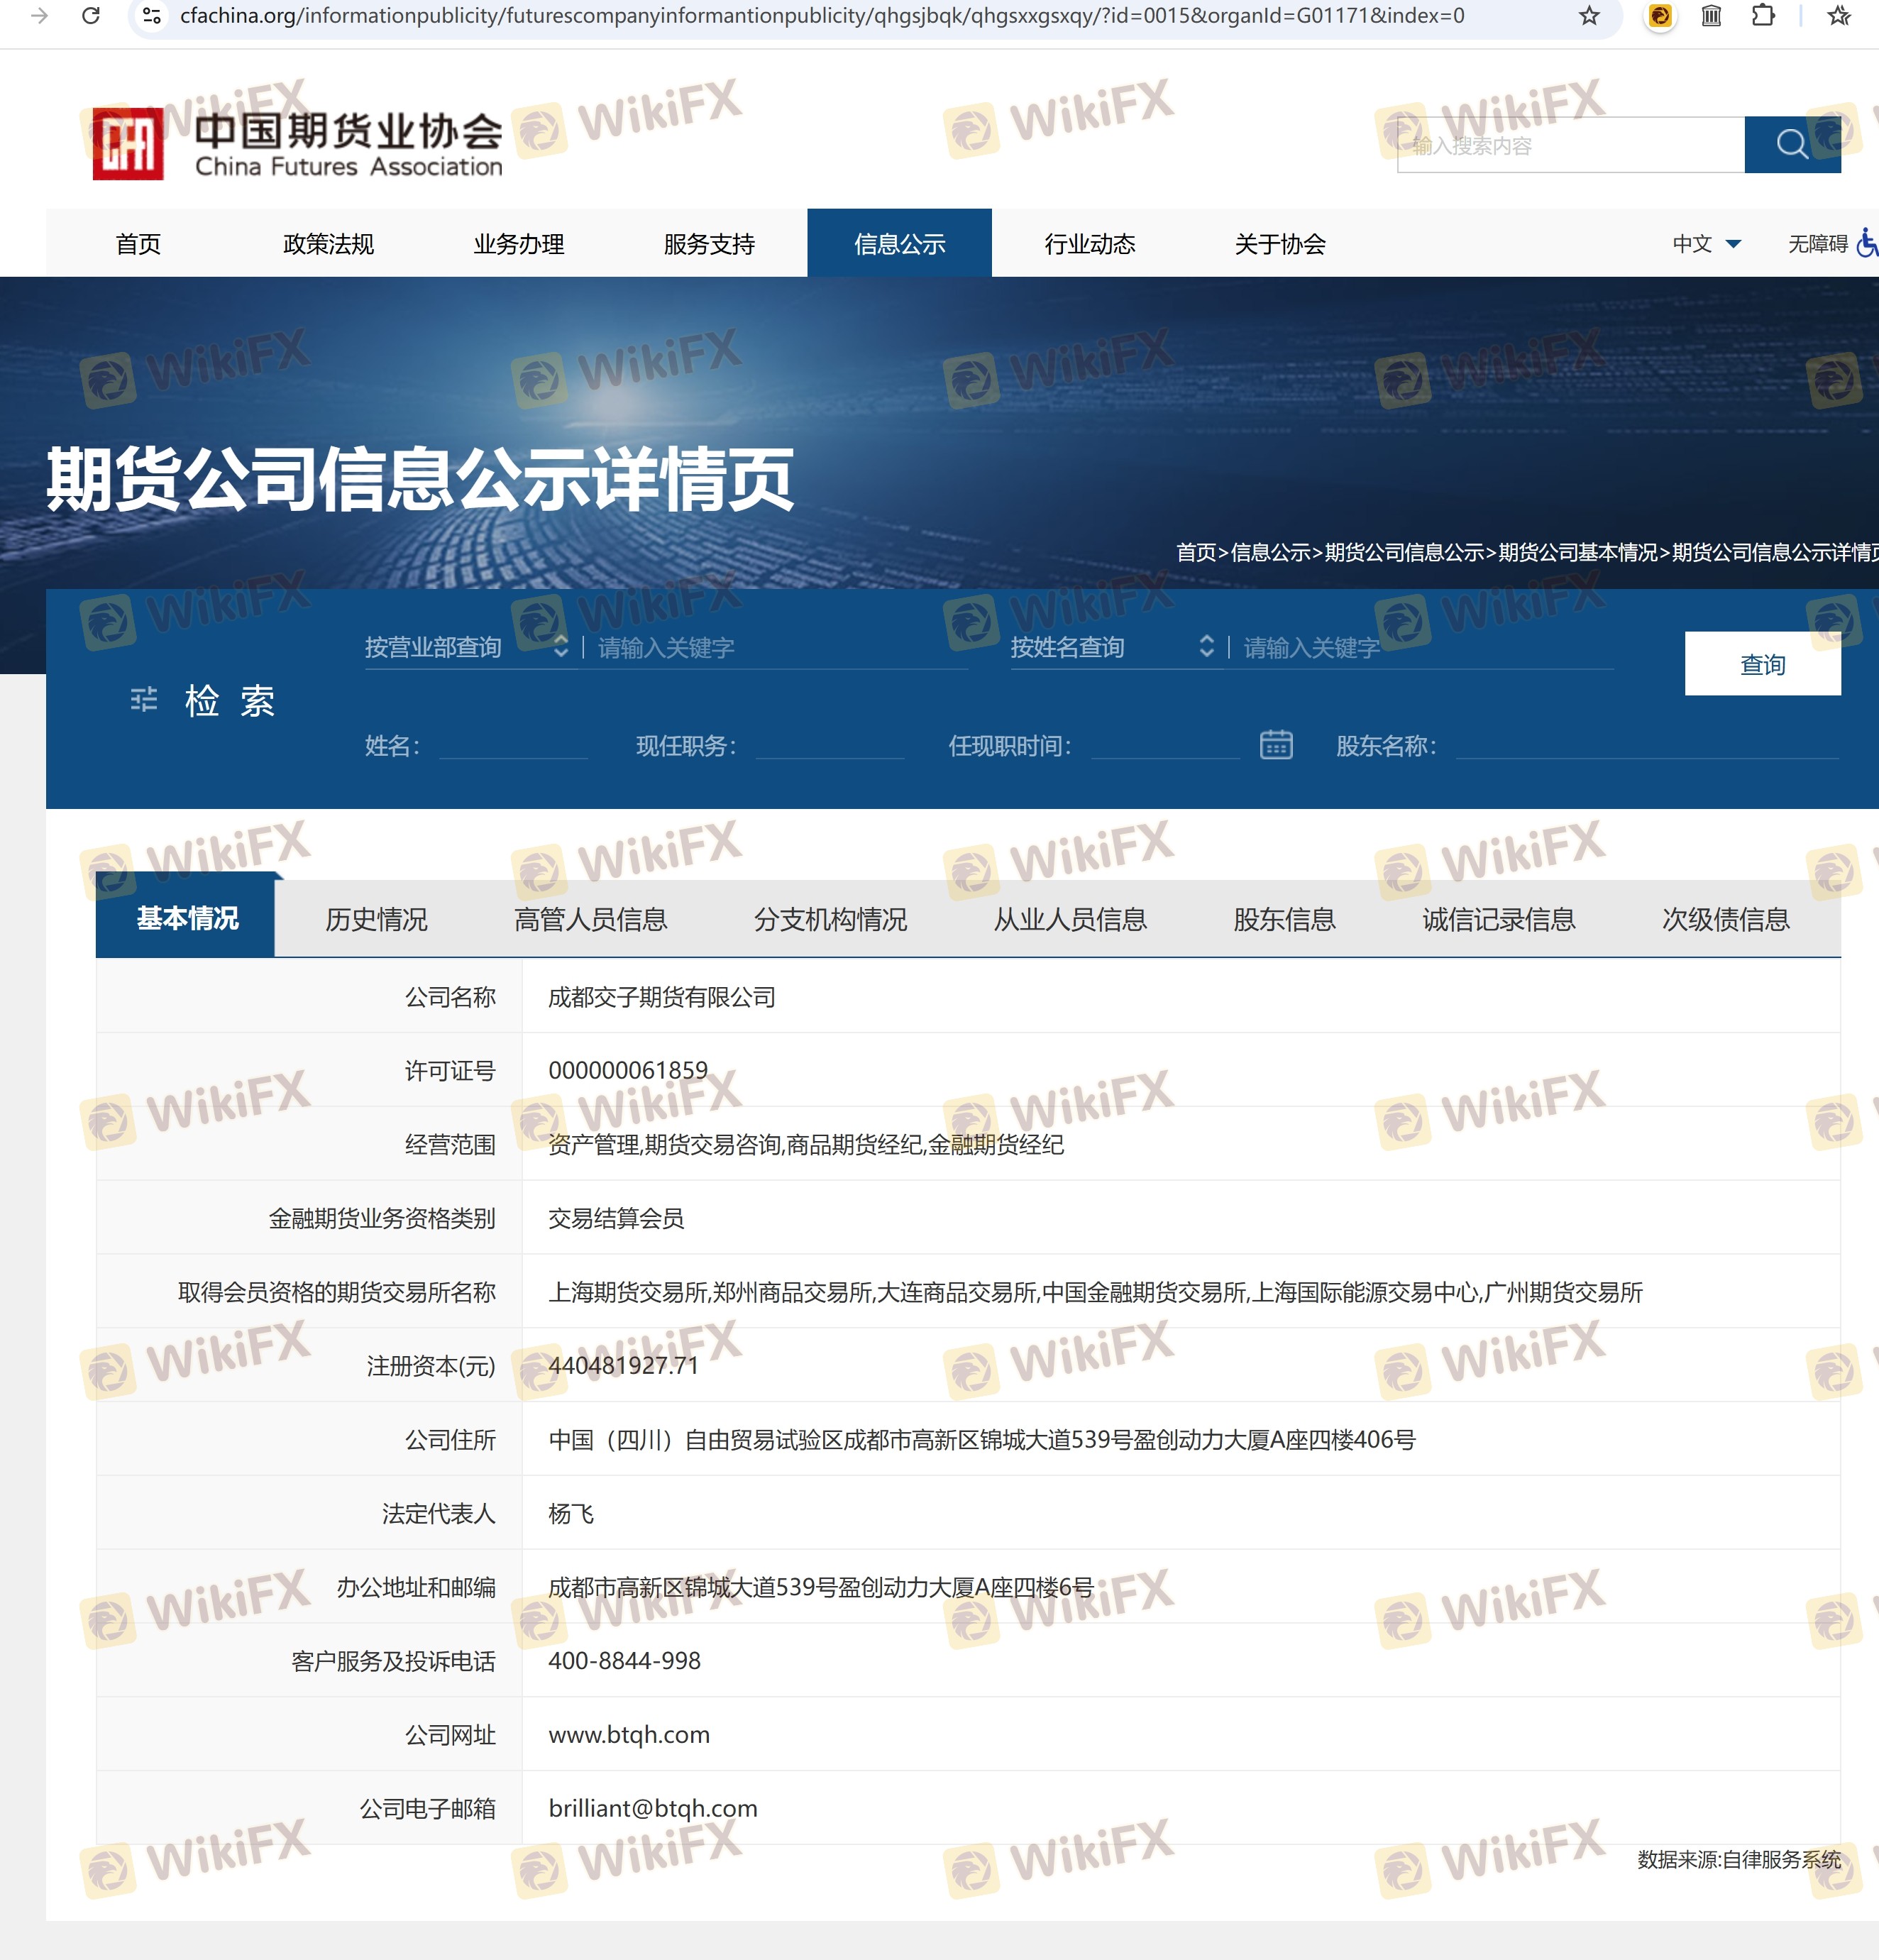Open the 股东信息 tab
Image resolution: width=1879 pixels, height=1960 pixels.
(x=1284, y=919)
